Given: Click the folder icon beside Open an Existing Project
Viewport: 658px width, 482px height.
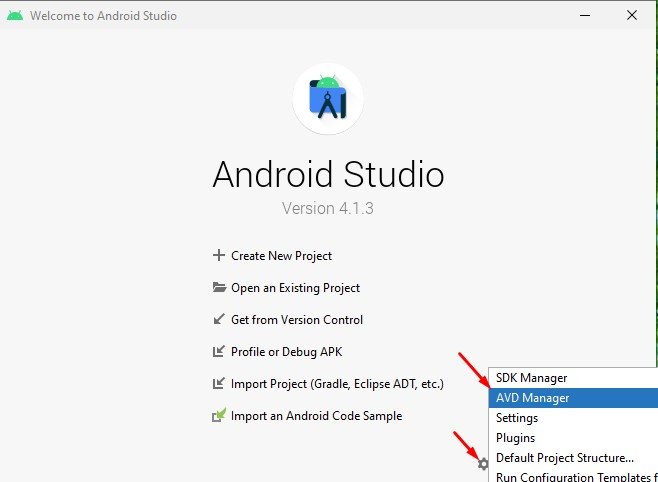Looking at the screenshot, I should point(219,287).
